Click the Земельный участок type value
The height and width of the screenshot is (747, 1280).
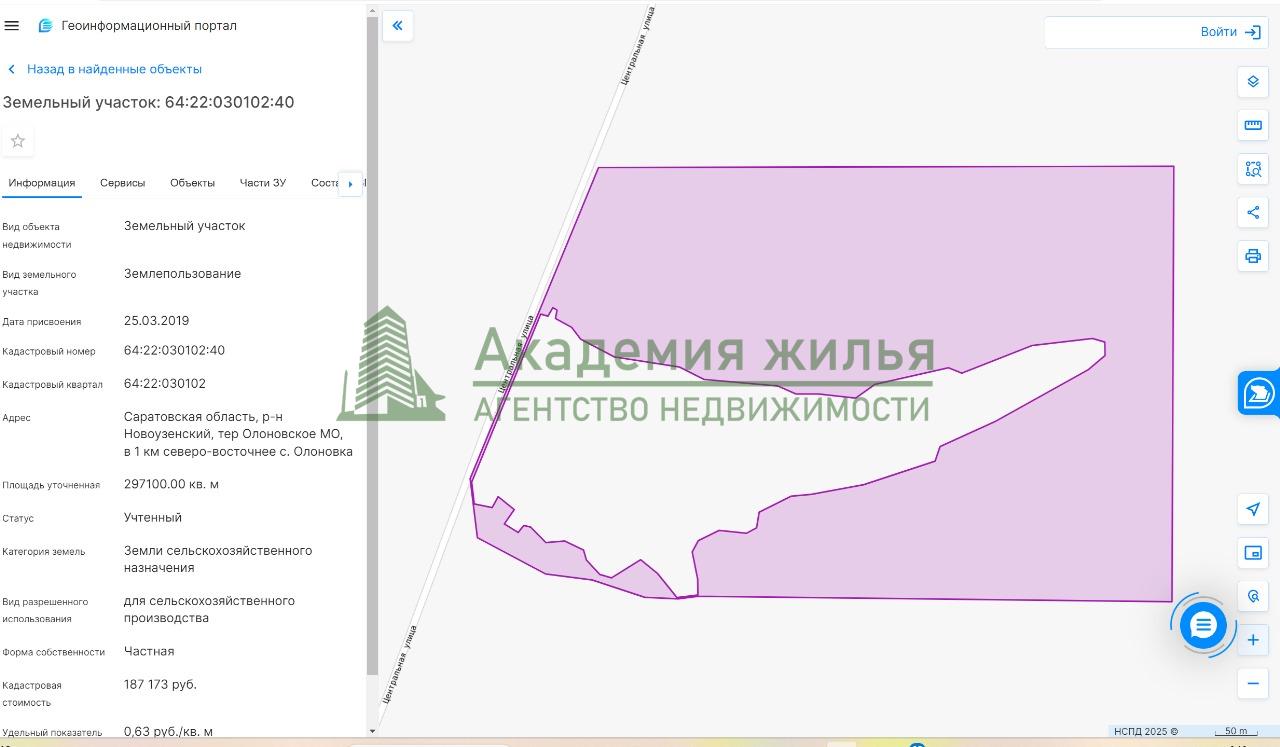click(x=184, y=226)
